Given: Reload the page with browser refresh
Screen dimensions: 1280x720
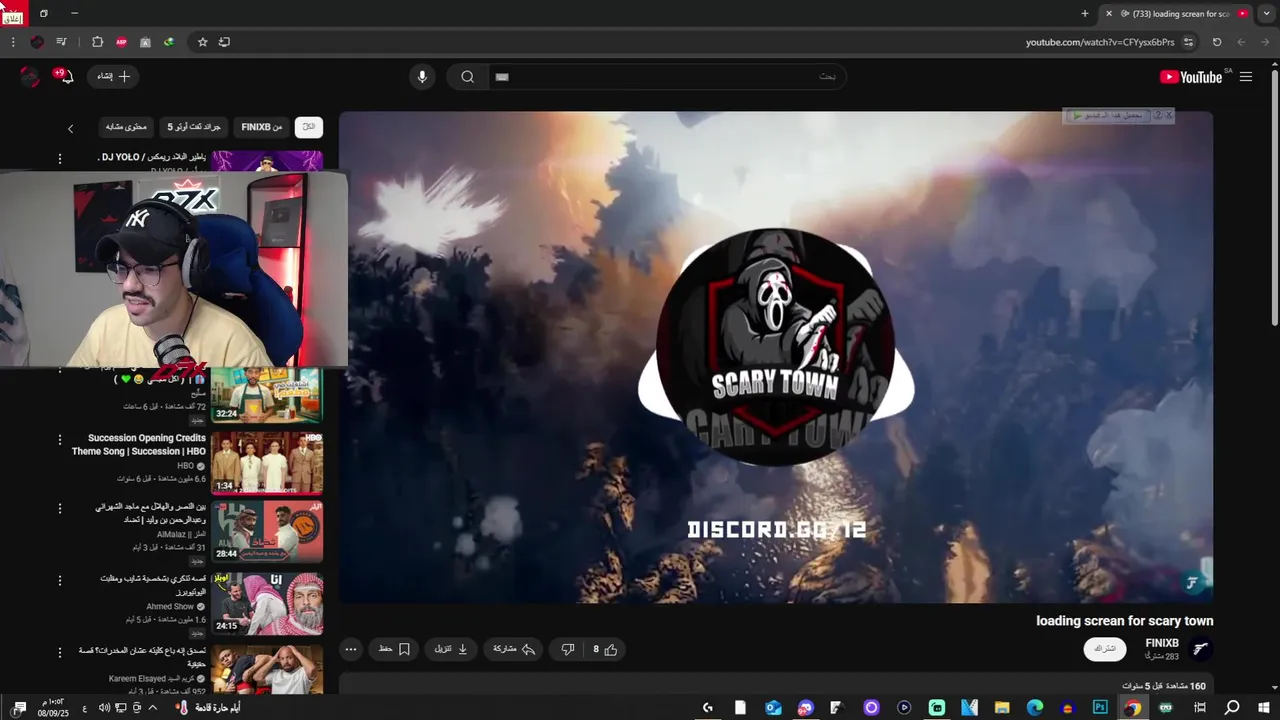Looking at the screenshot, I should coord(1217,42).
